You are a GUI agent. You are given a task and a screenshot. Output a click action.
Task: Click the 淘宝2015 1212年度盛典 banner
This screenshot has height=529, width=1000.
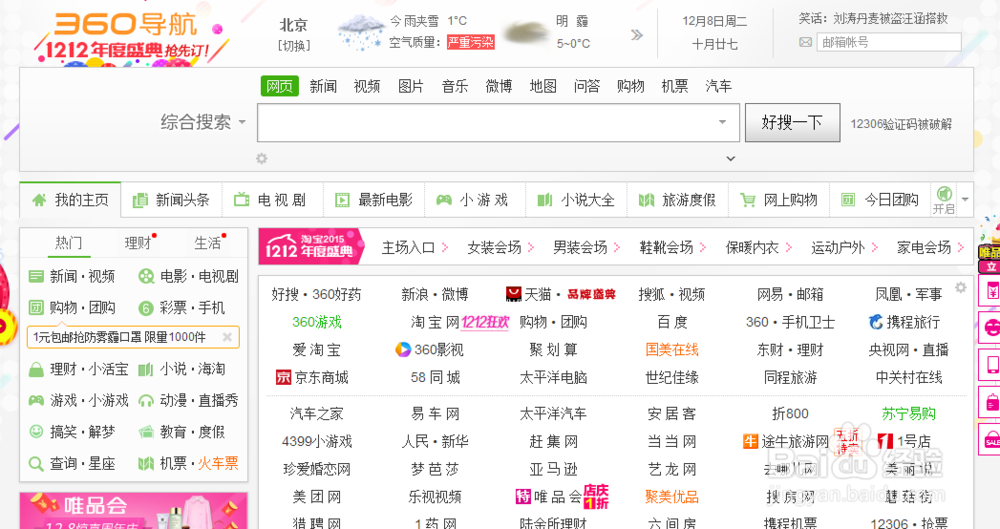click(311, 246)
